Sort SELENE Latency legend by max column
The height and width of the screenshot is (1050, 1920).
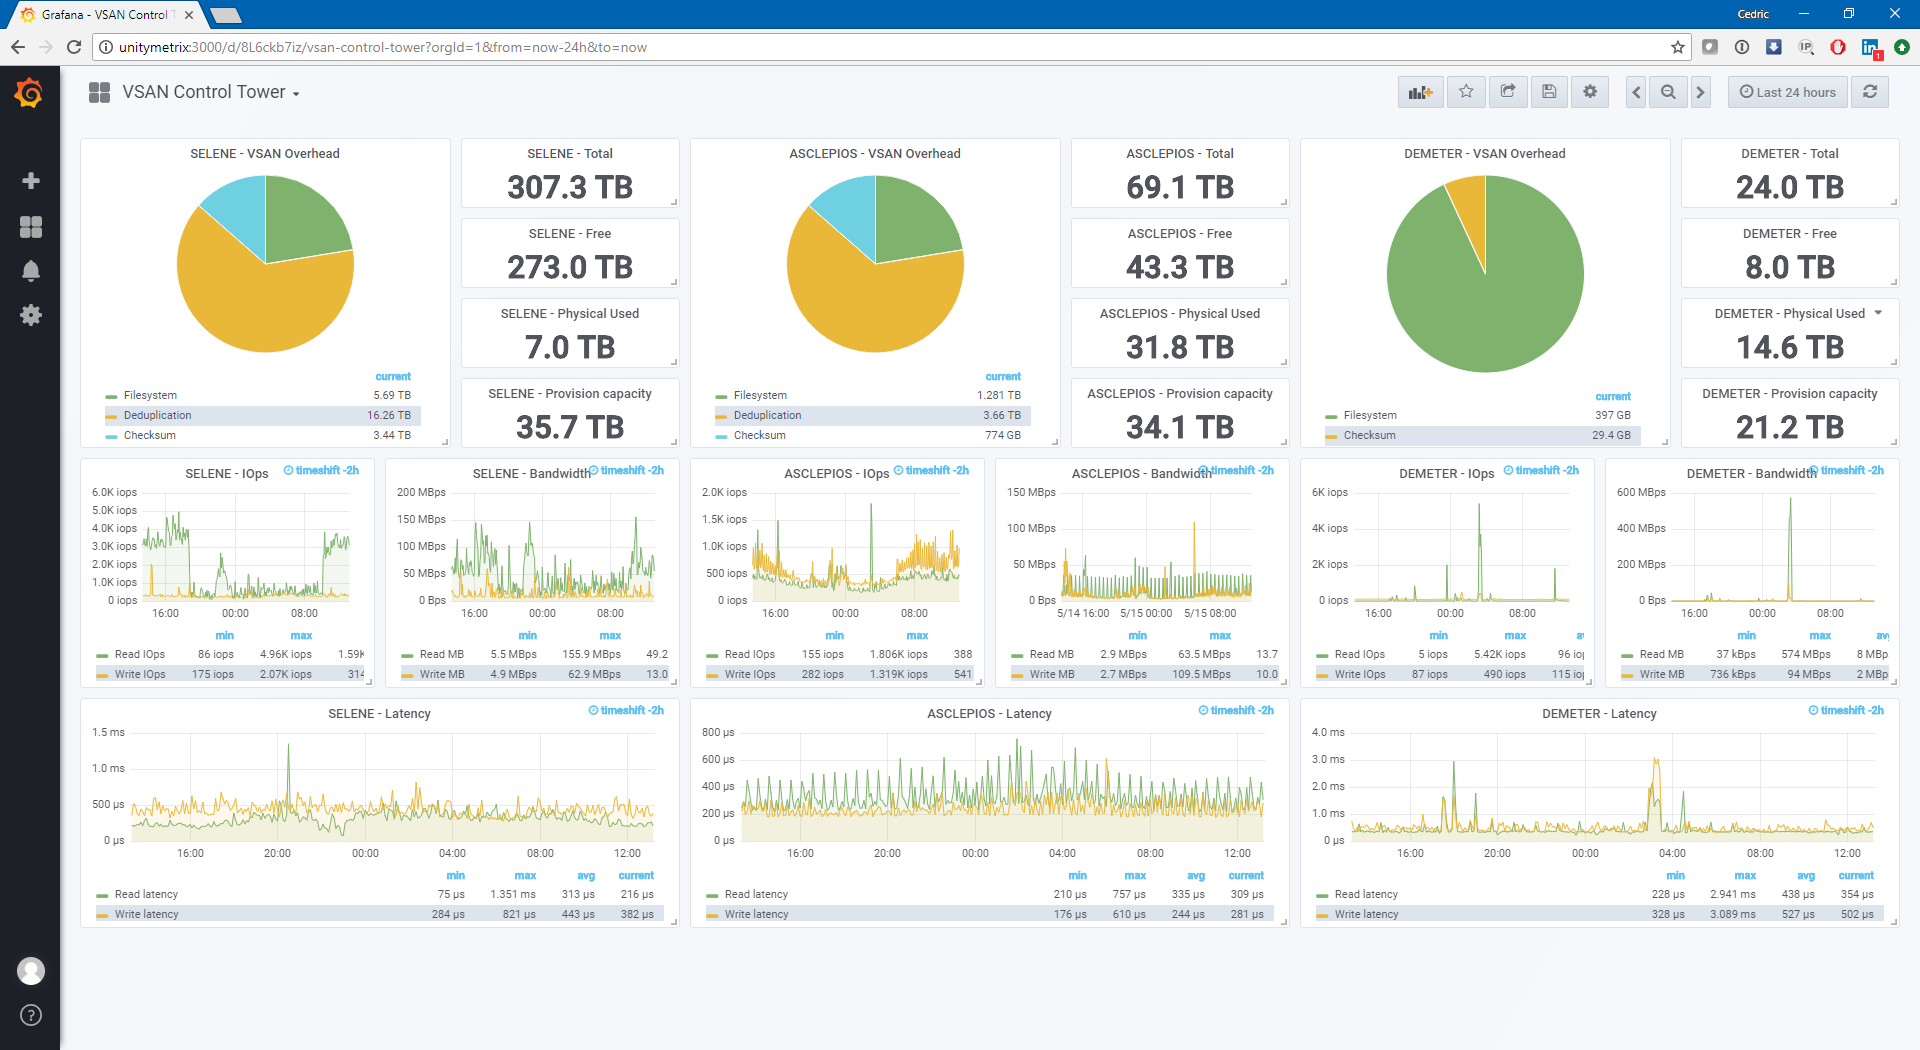(525, 875)
